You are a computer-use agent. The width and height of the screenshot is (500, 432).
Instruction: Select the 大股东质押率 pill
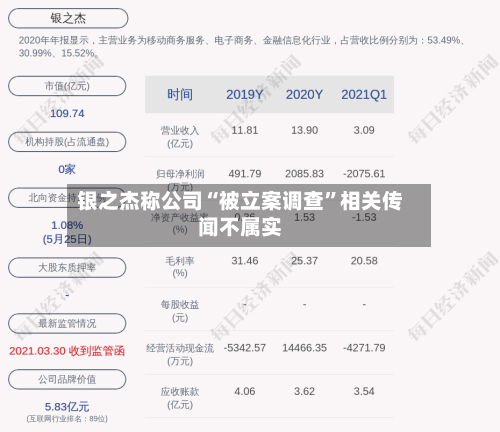point(67,267)
